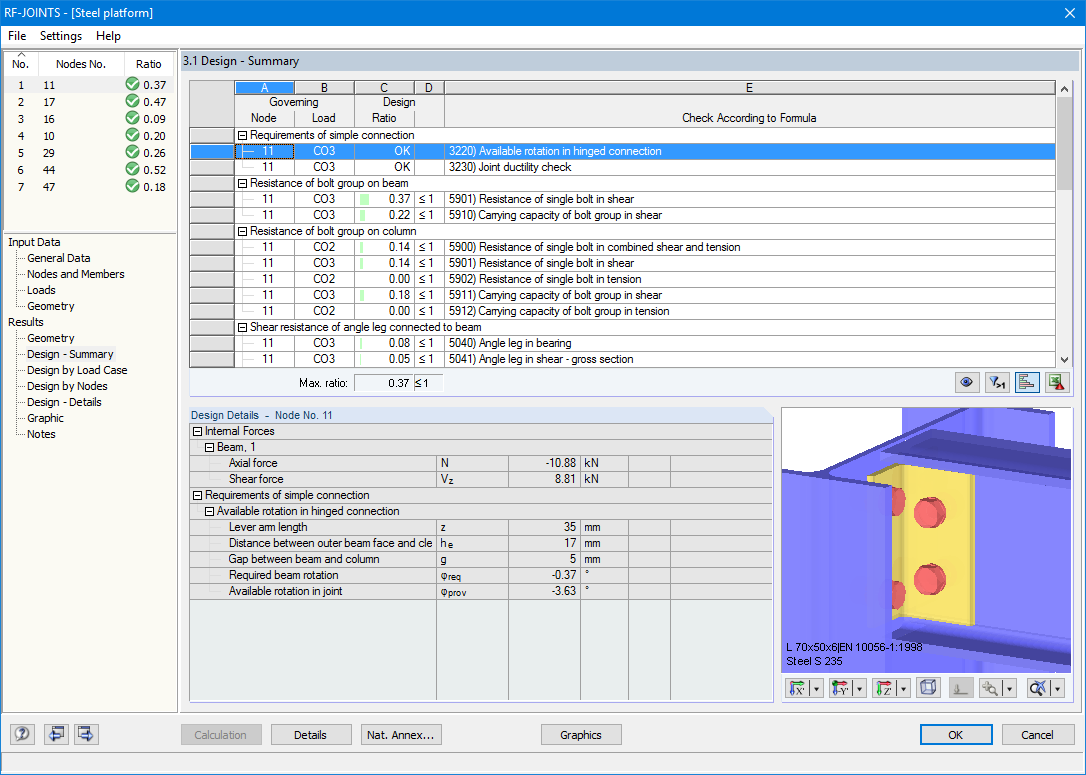
Task: Toggle colored ratio bars display
Action: click(x=1027, y=382)
